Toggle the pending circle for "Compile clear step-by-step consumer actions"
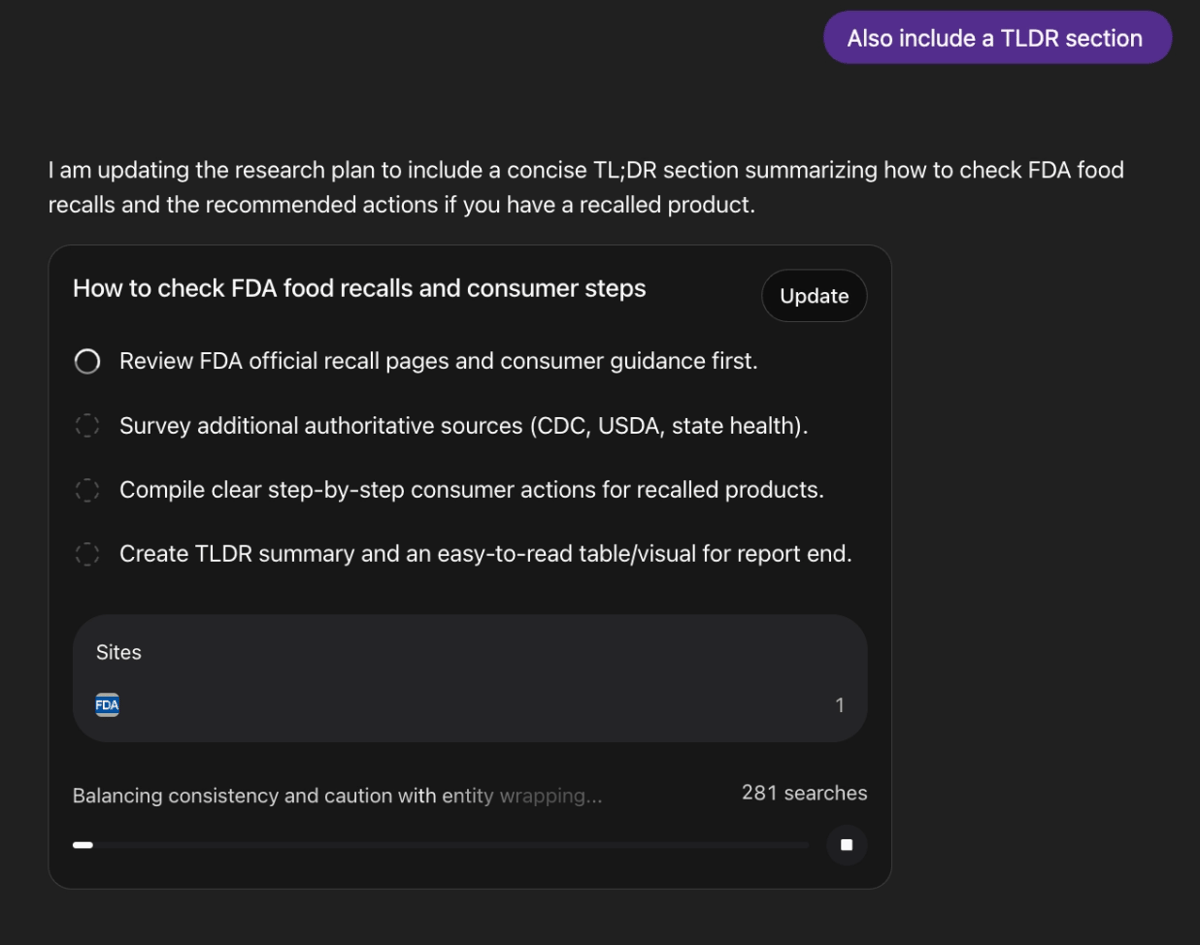The image size is (1200, 945). pos(87,489)
